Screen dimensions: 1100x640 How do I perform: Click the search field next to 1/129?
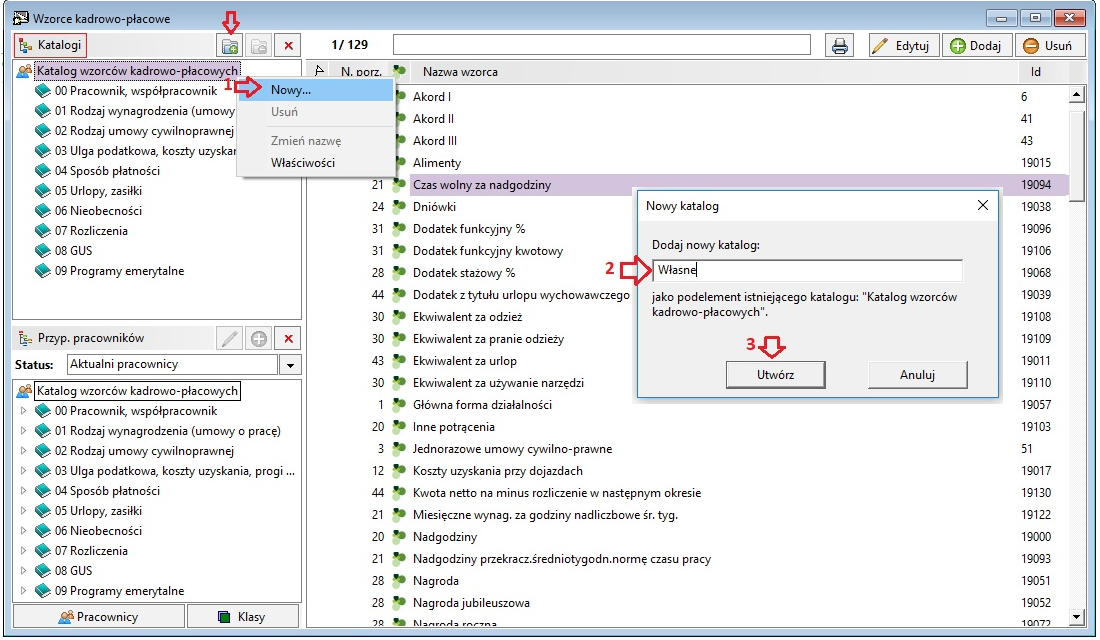(x=602, y=45)
